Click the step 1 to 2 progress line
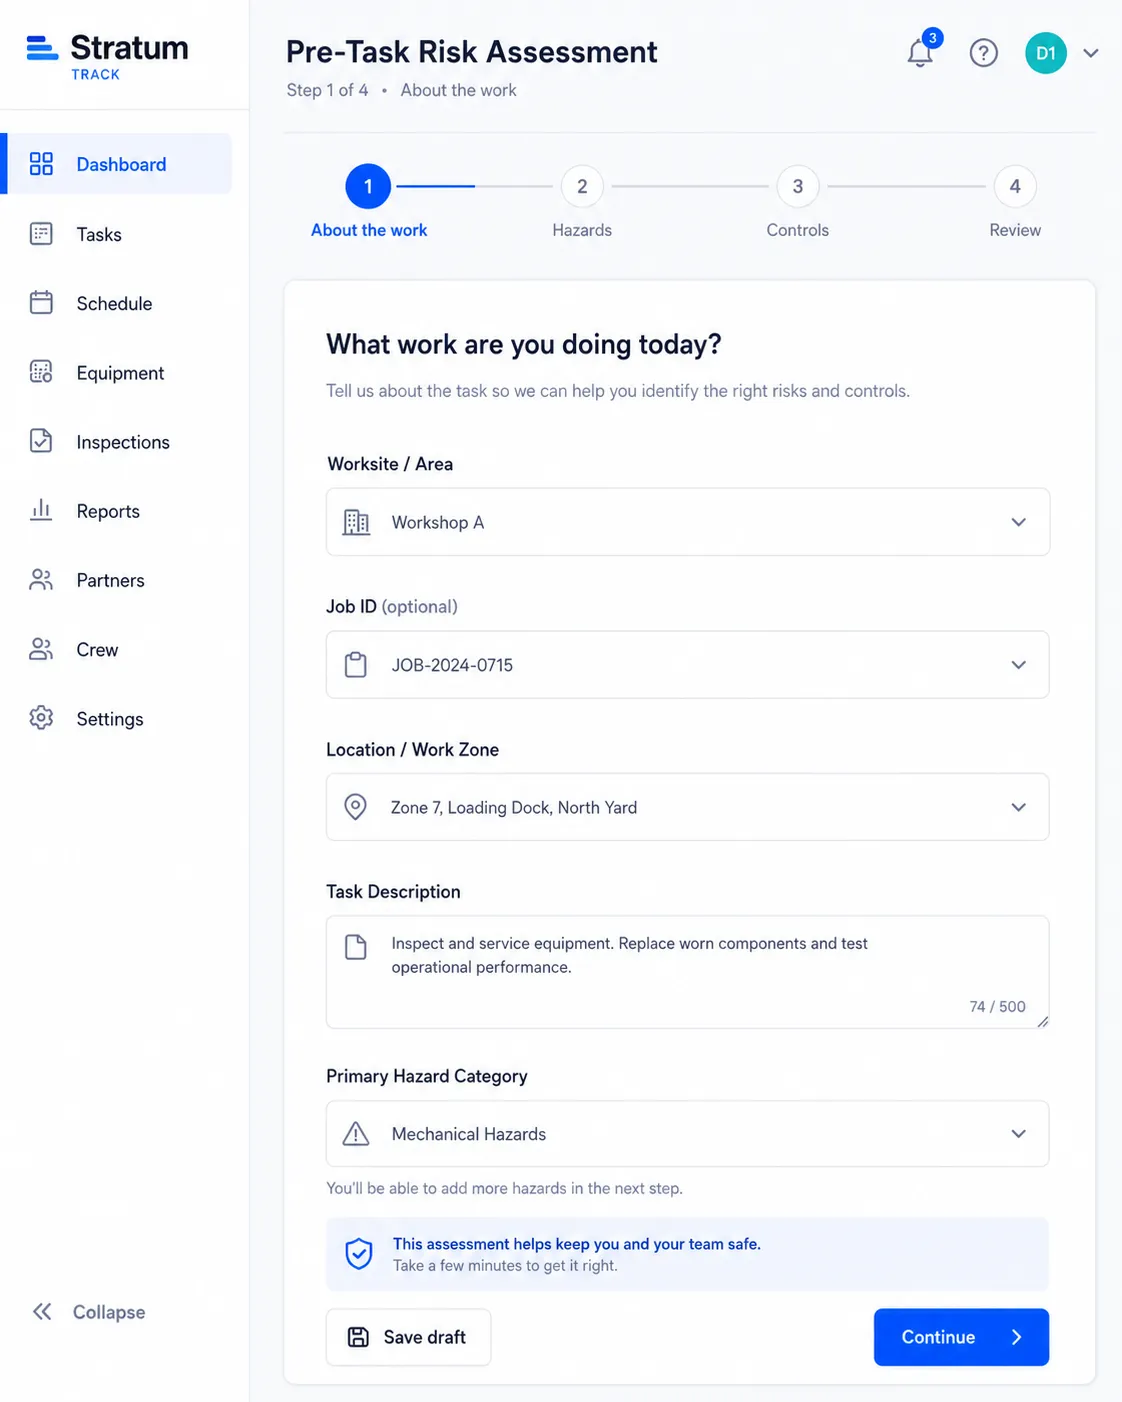 pos(475,186)
